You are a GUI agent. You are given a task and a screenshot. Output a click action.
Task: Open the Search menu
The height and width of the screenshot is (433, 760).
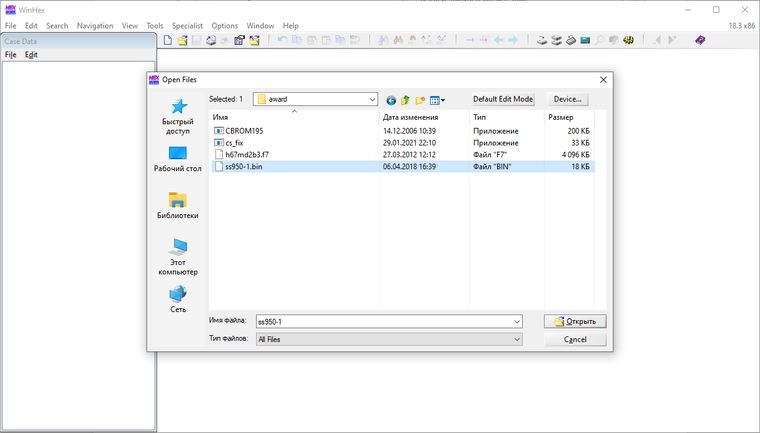[57, 26]
